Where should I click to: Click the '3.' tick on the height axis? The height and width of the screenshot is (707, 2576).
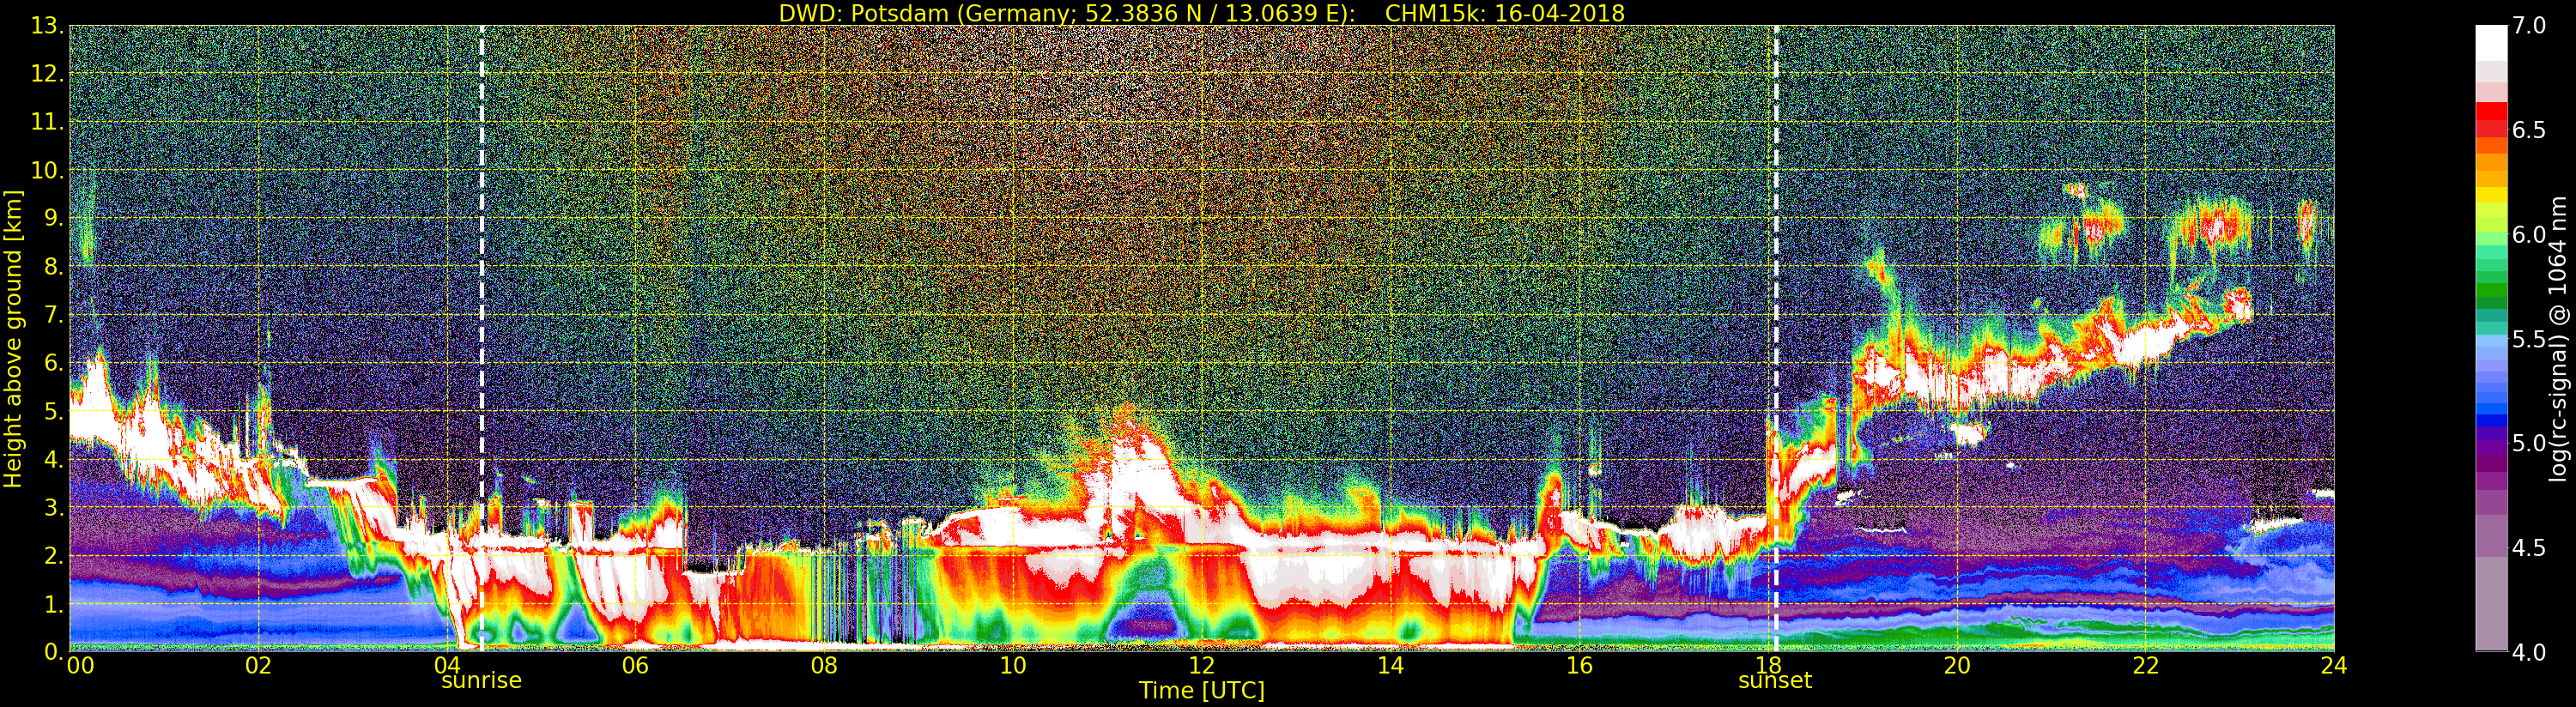pos(53,507)
